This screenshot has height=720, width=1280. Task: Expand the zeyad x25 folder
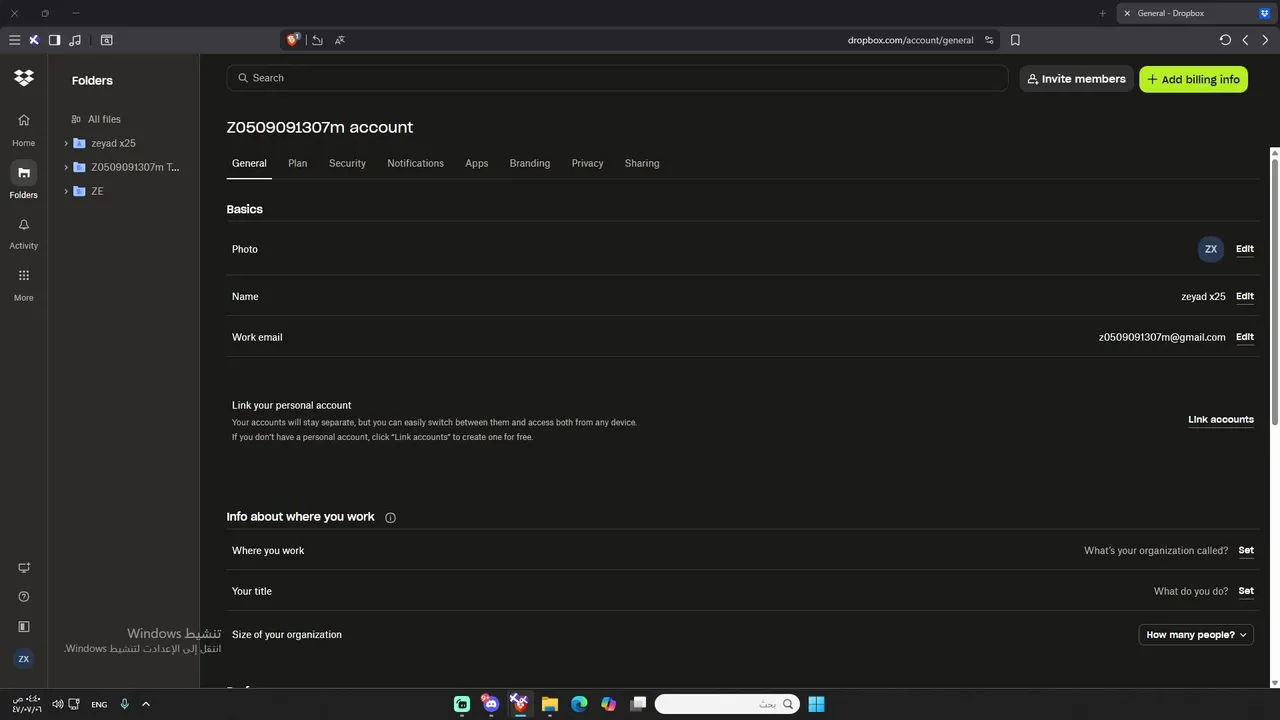coord(66,143)
